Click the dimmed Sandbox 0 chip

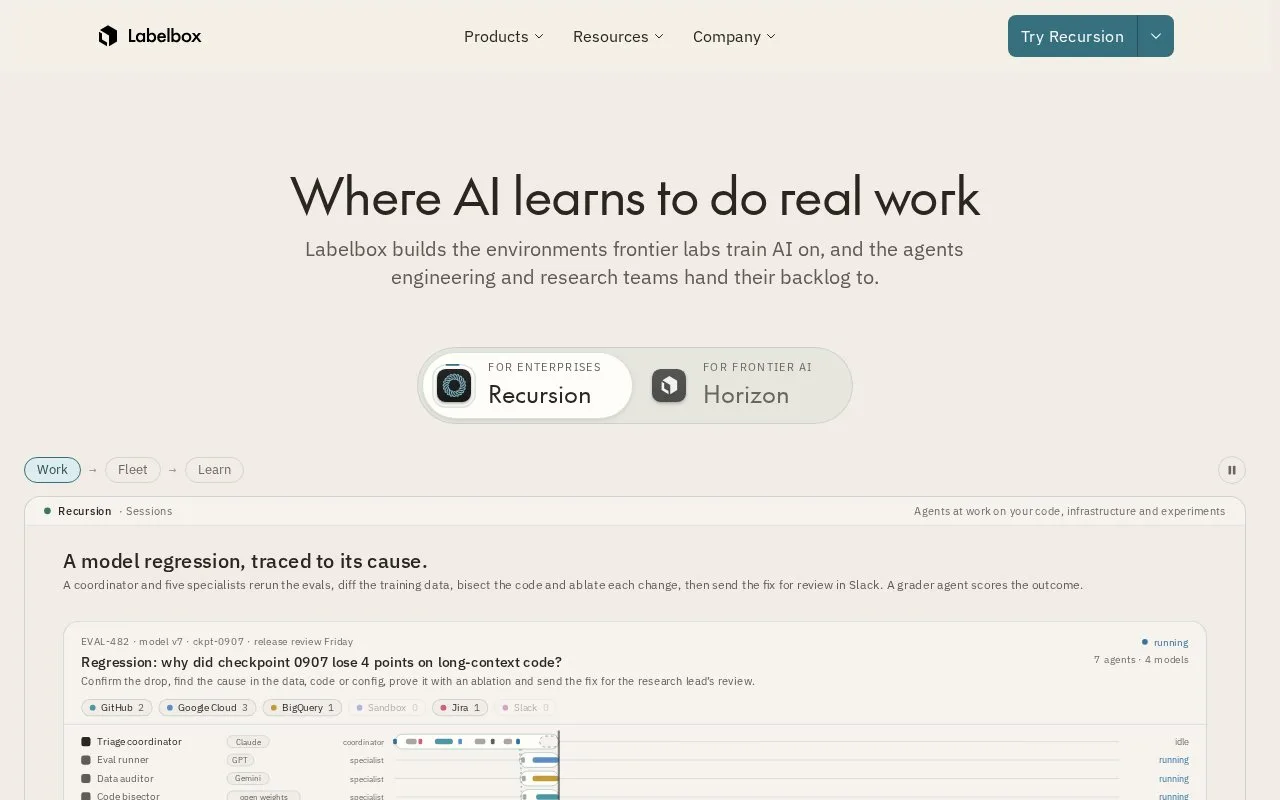pyautogui.click(x=387, y=708)
